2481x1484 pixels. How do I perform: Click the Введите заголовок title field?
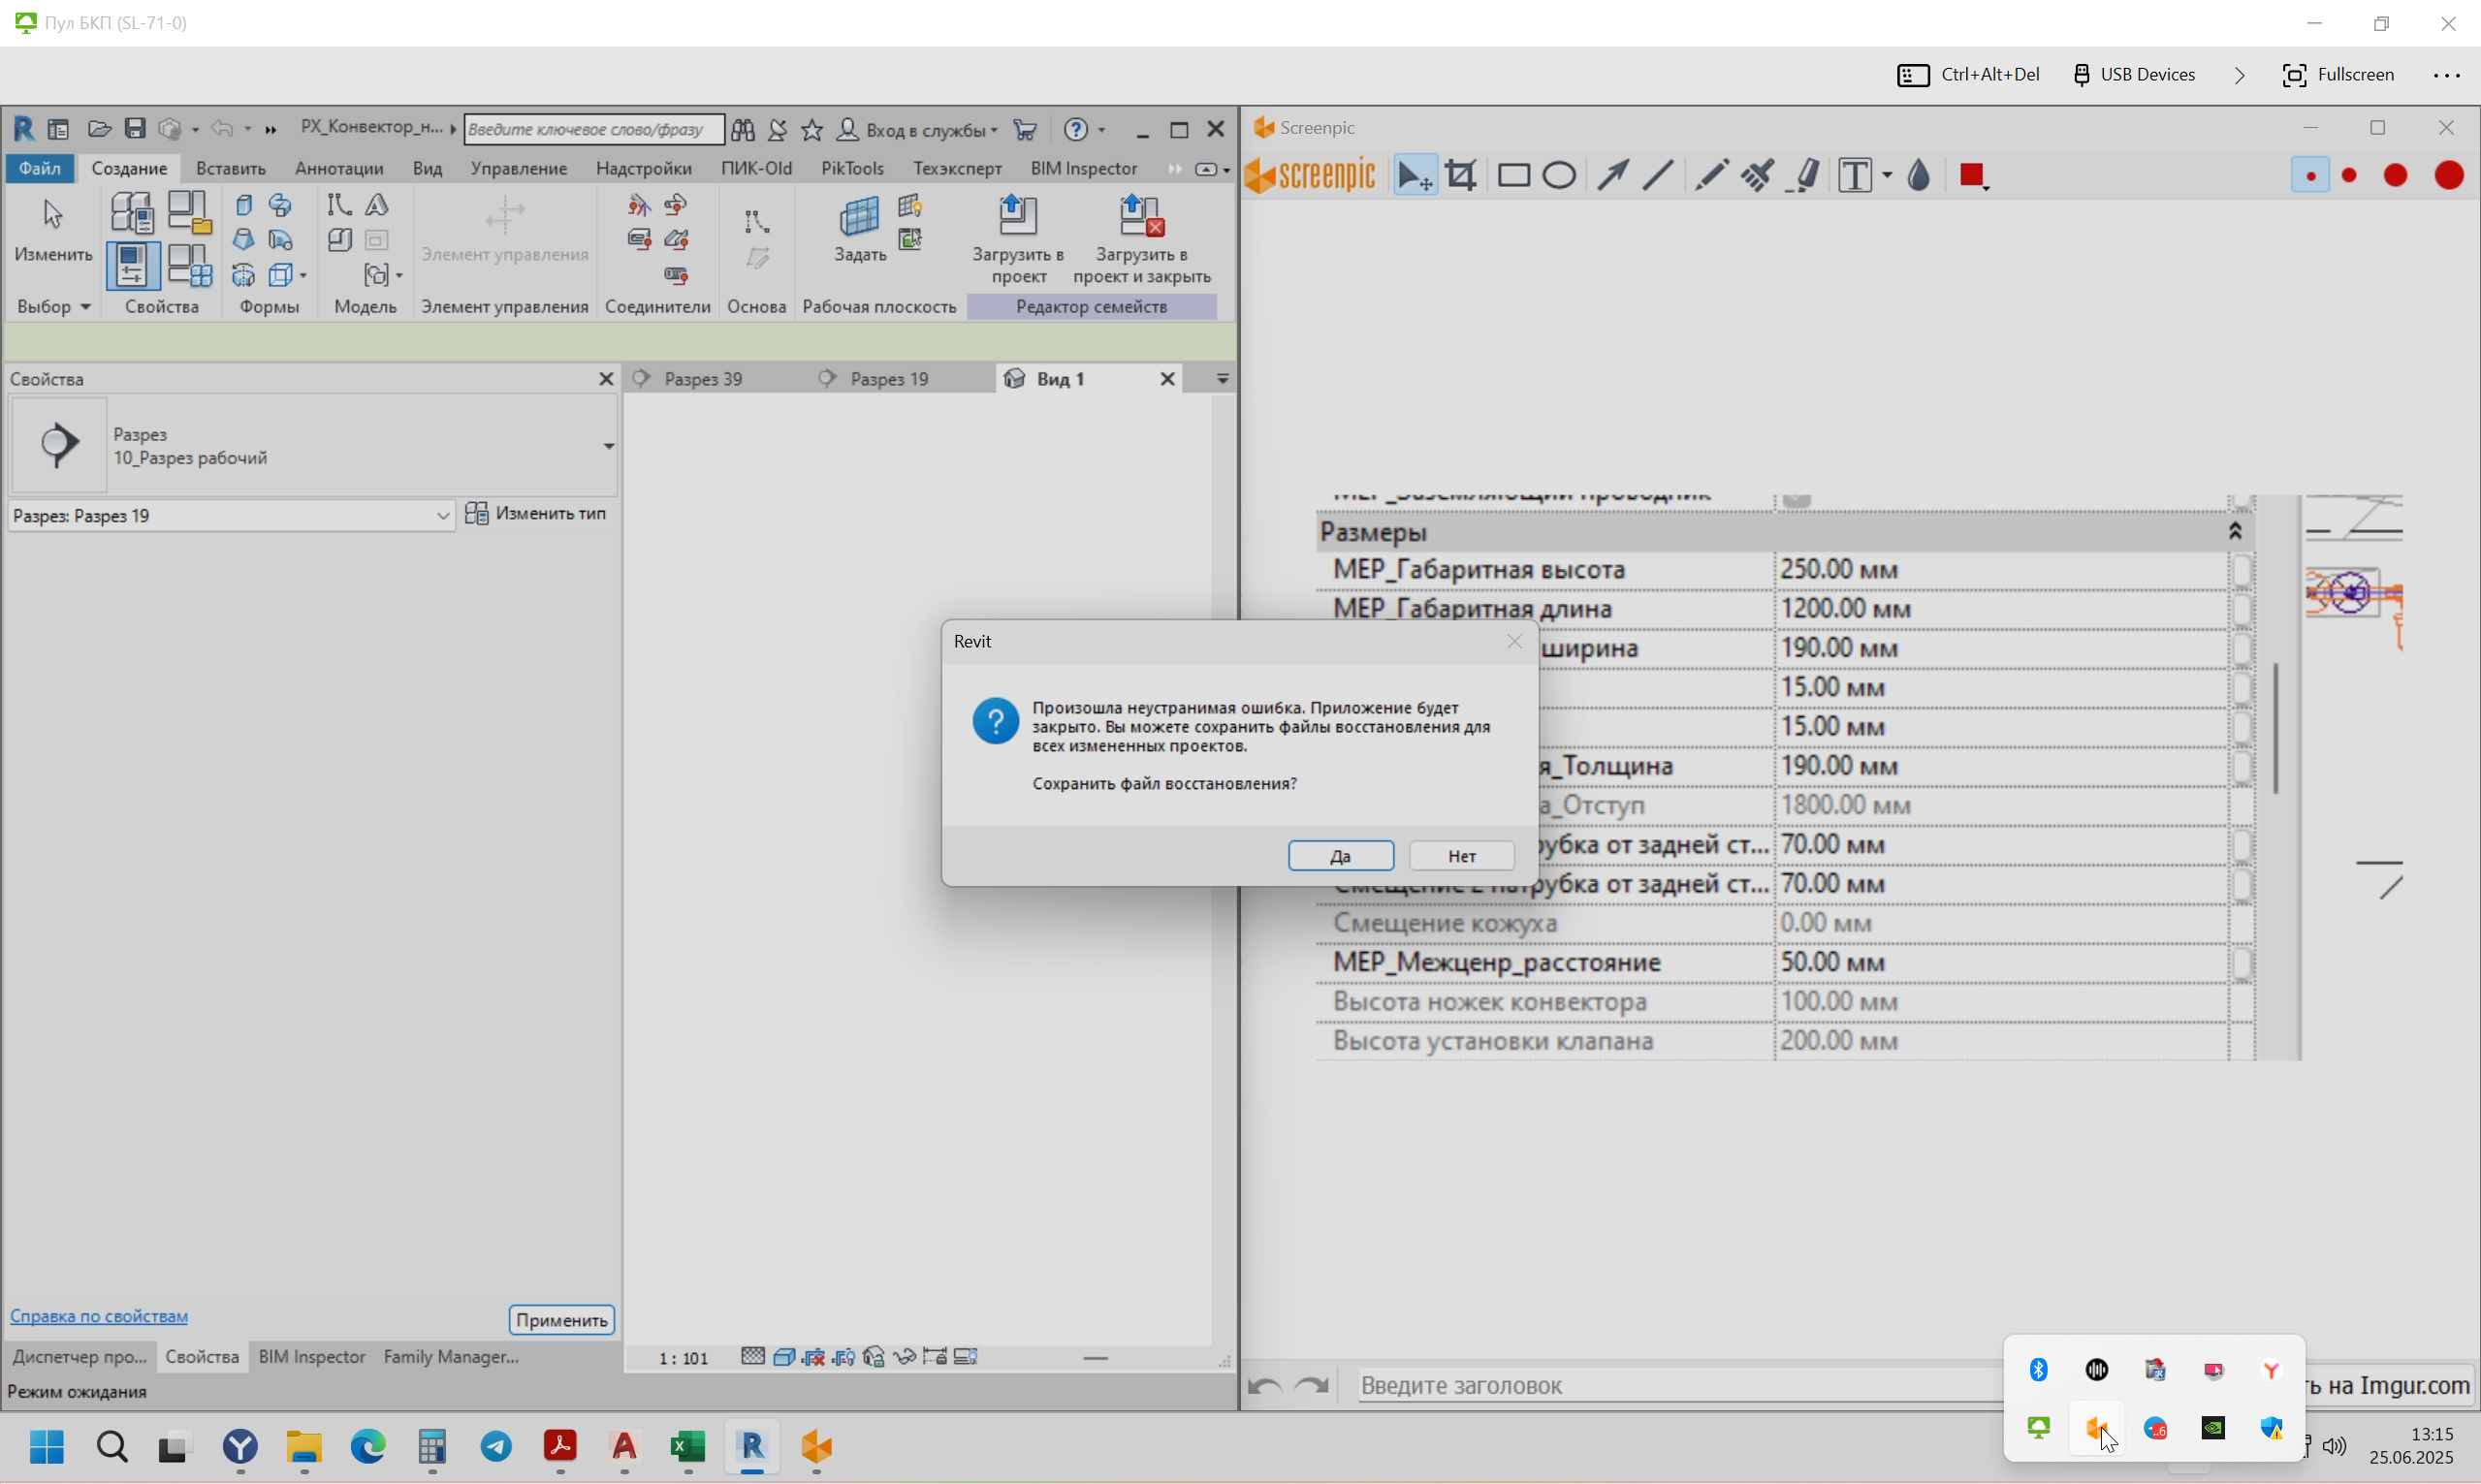tap(1680, 1386)
